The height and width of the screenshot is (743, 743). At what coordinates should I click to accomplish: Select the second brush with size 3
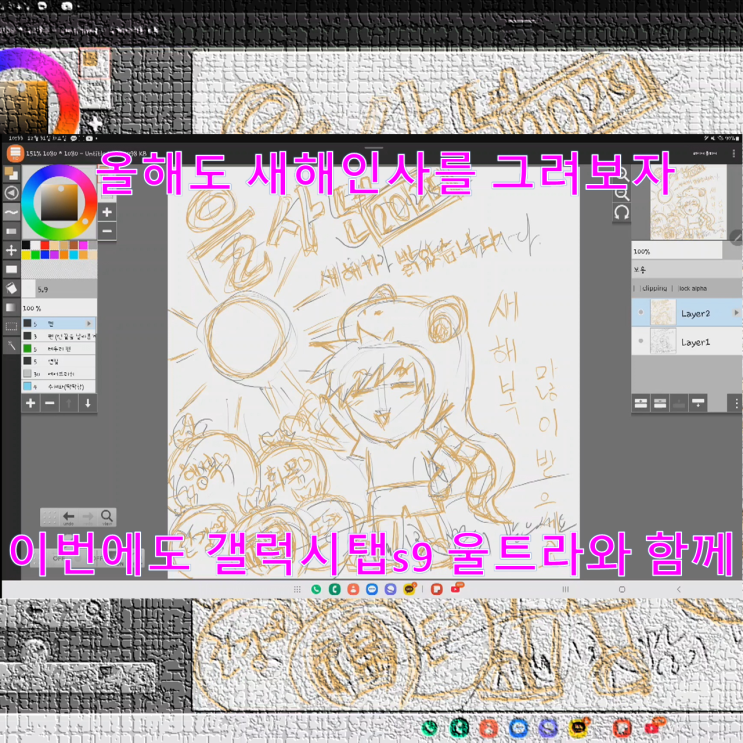(59, 336)
